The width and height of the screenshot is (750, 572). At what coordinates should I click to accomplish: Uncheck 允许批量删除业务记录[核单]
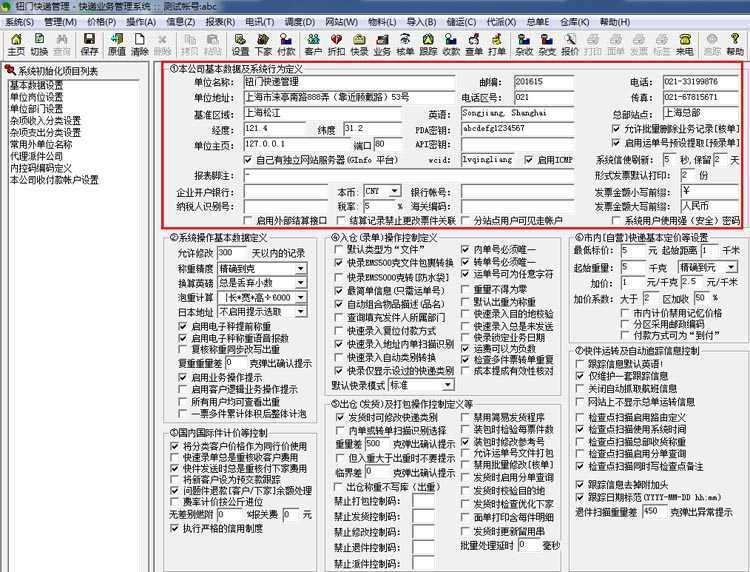tap(617, 129)
